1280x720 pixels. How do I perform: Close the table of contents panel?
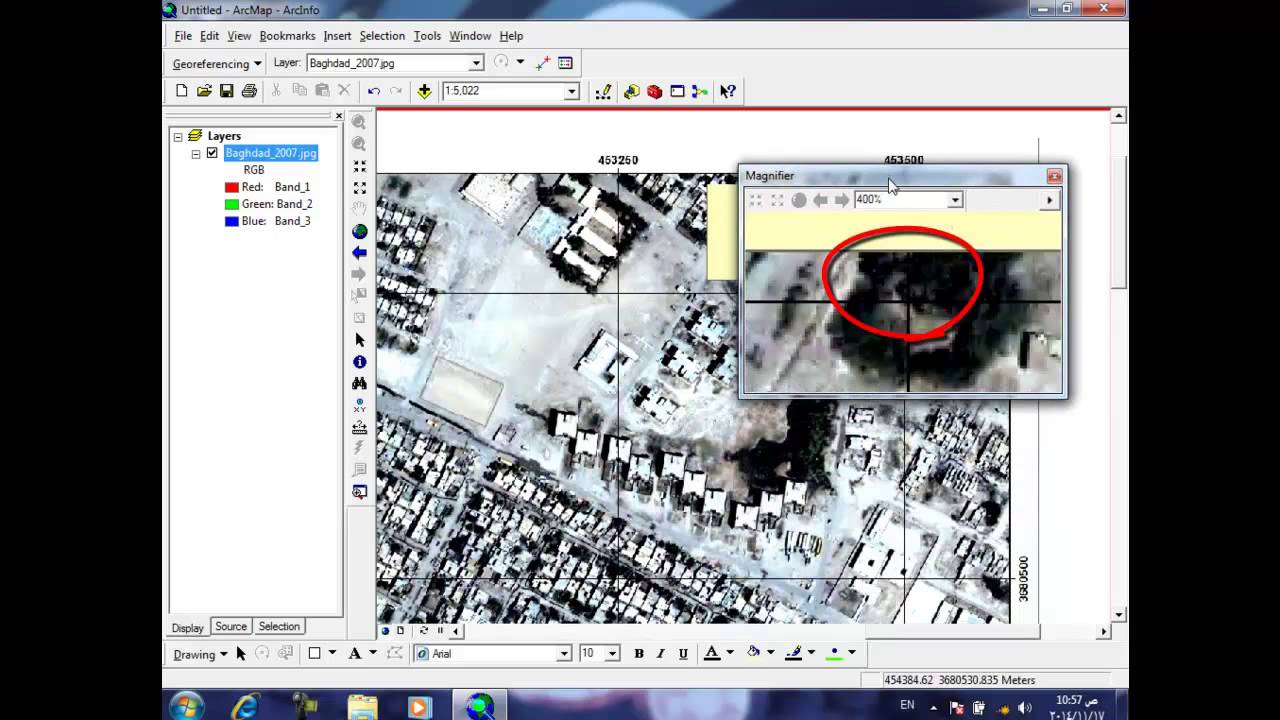tap(338, 116)
